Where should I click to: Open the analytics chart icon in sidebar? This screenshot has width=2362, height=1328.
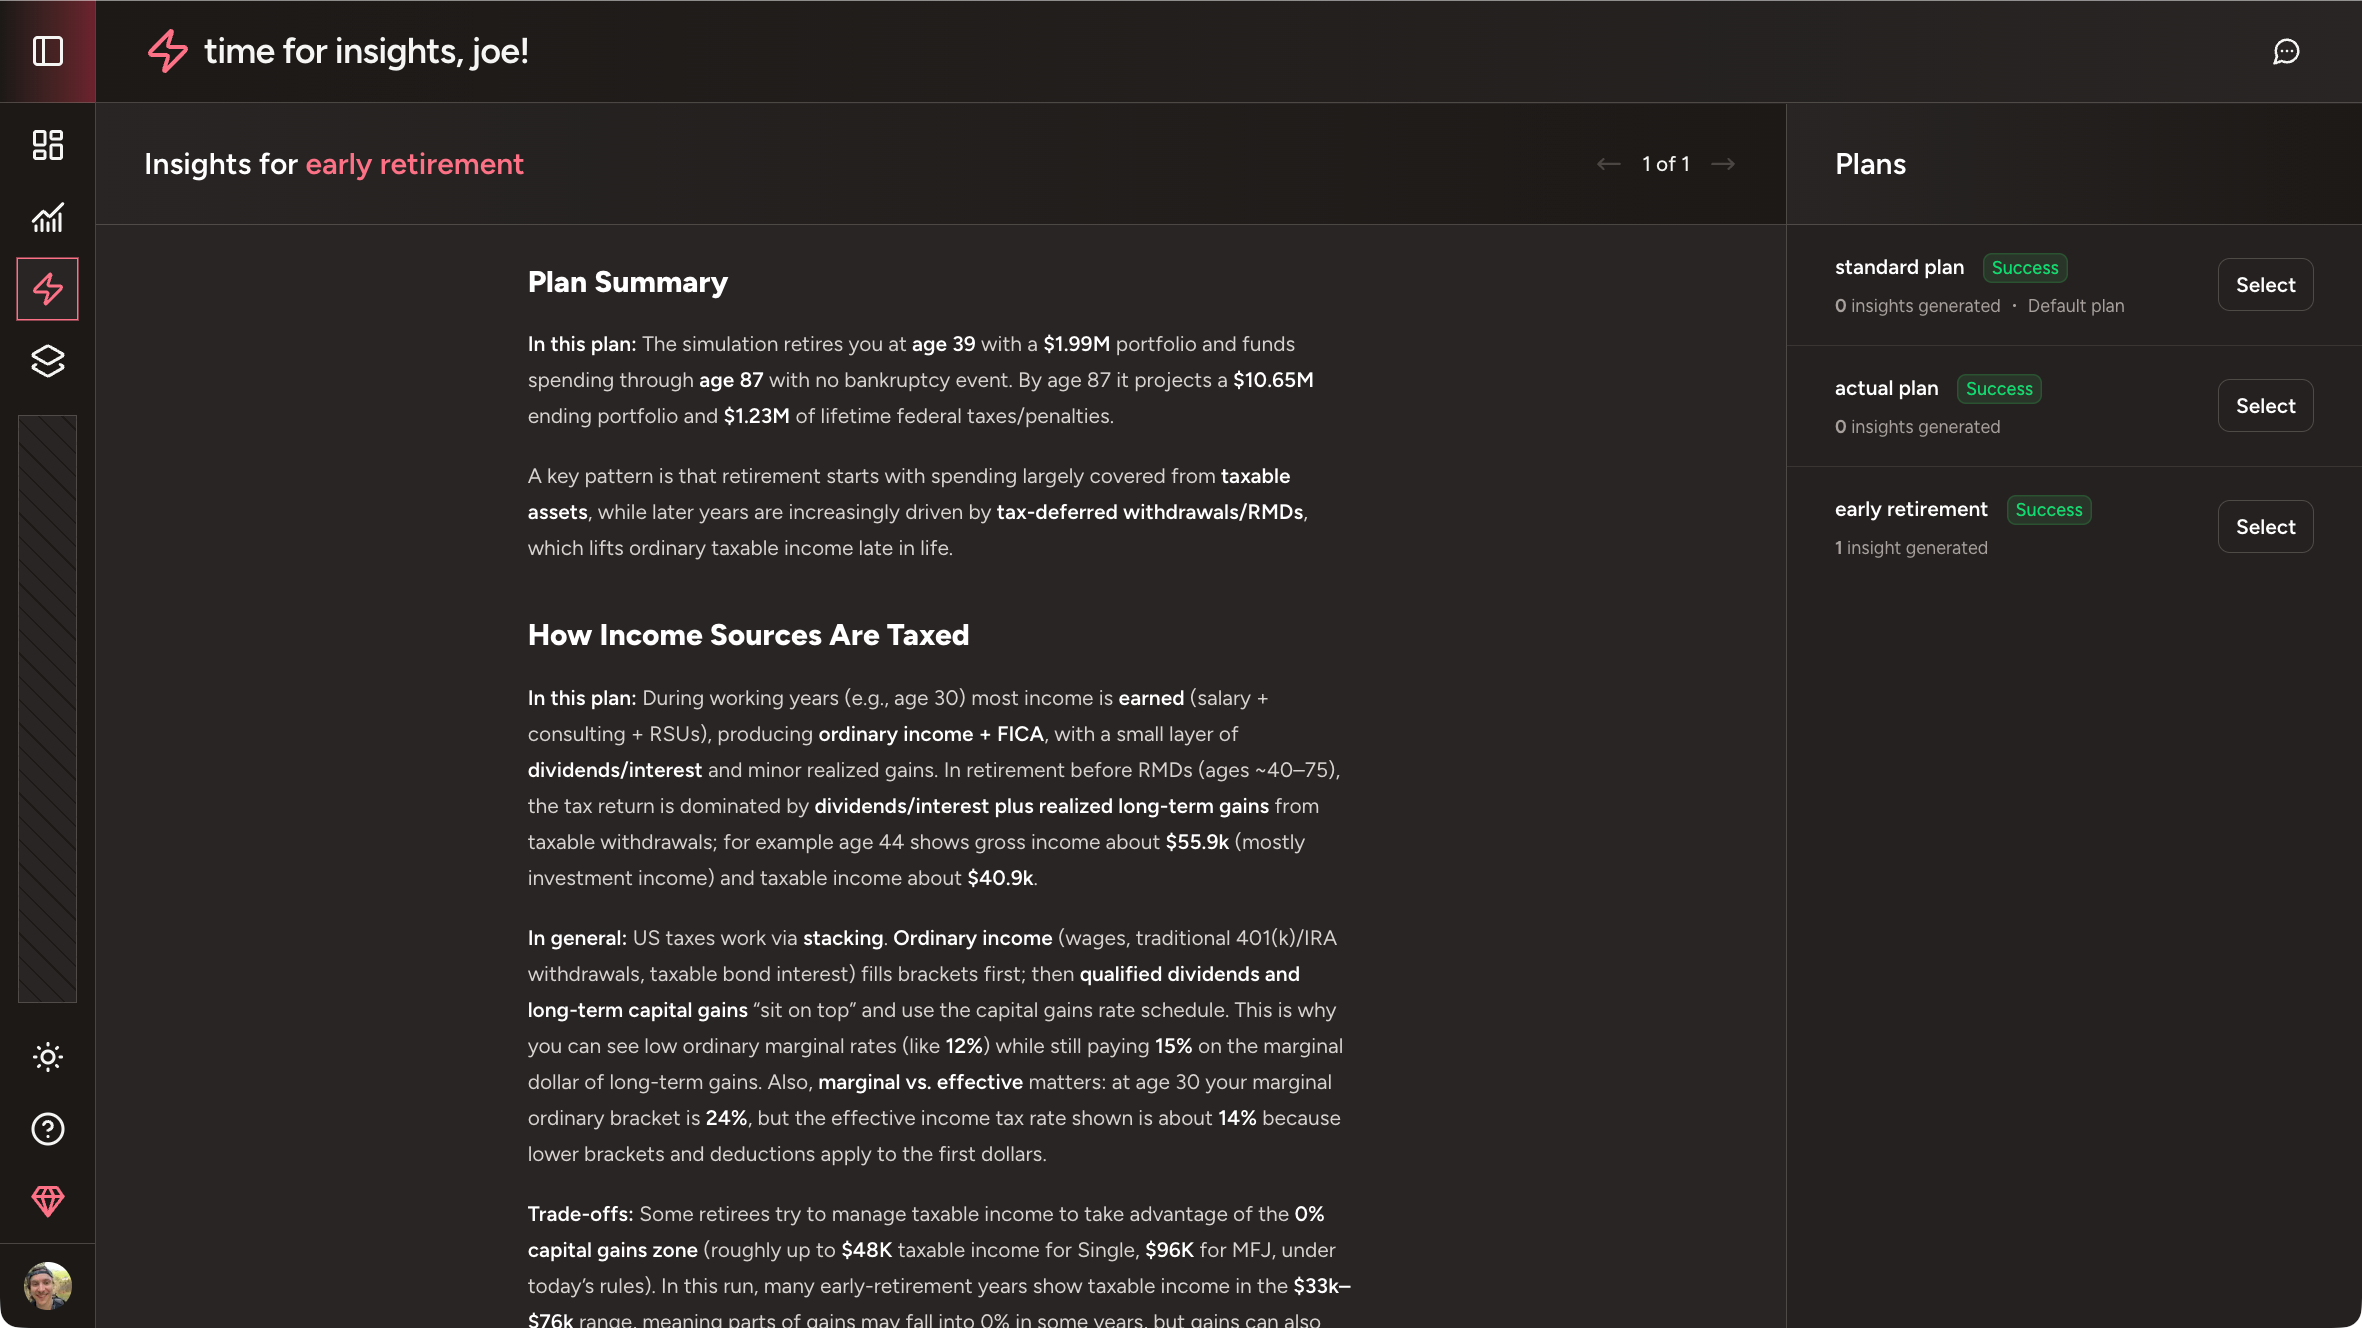(x=47, y=218)
